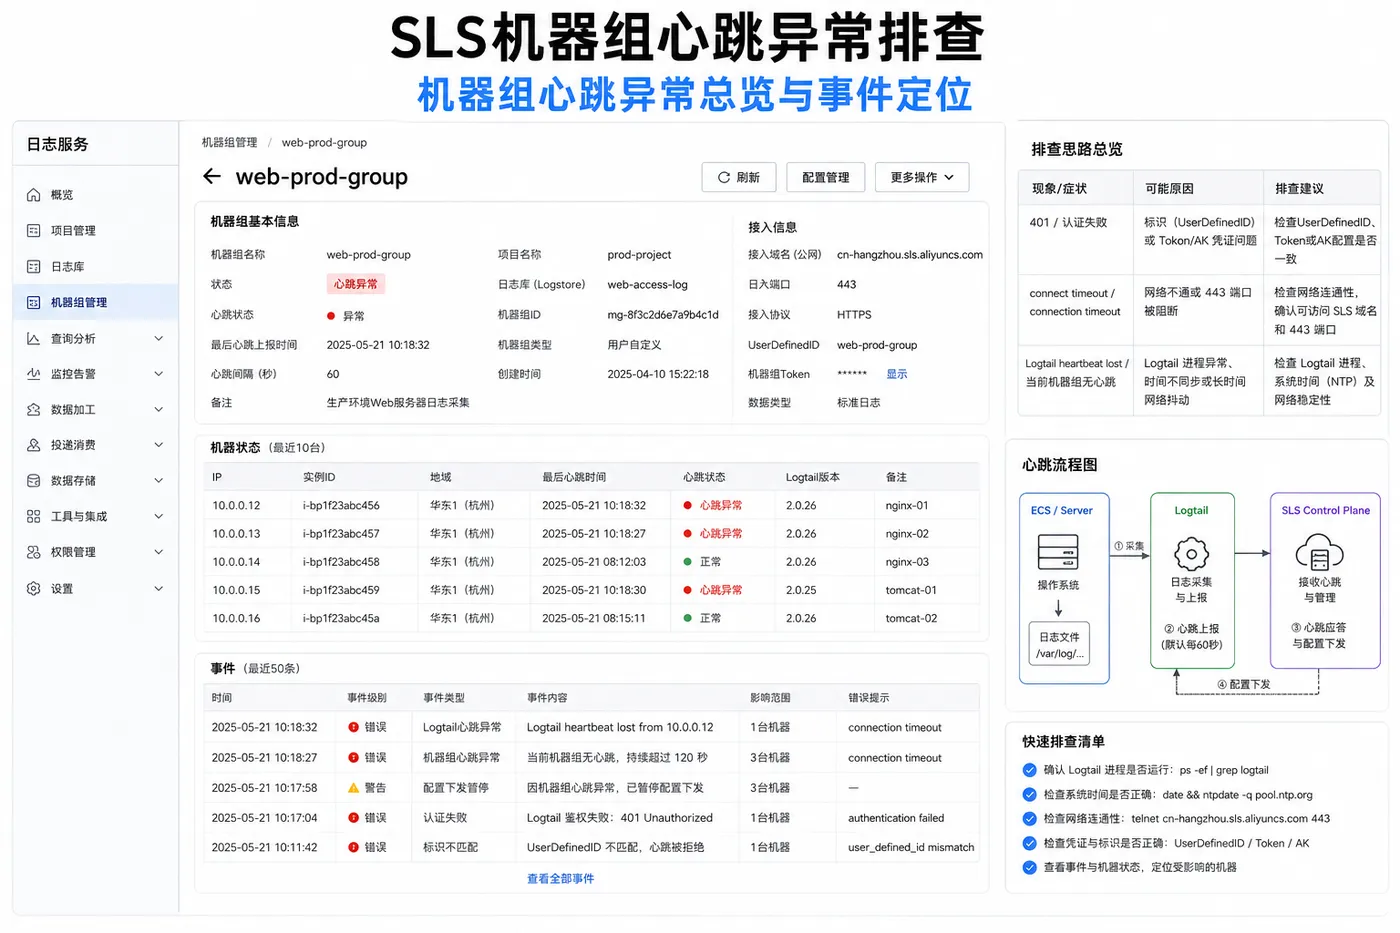Click the tomcat-01 remark cell
Image resolution: width=1400 pixels, height=933 pixels.
911,590
